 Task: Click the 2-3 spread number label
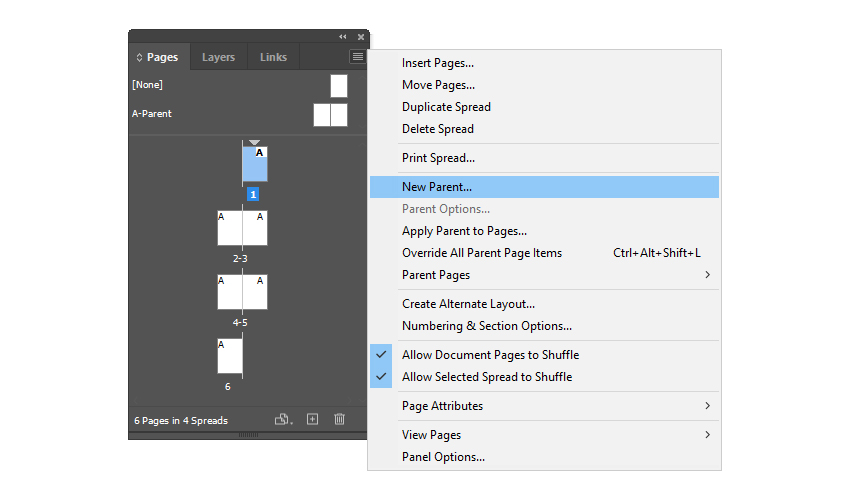click(x=240, y=259)
